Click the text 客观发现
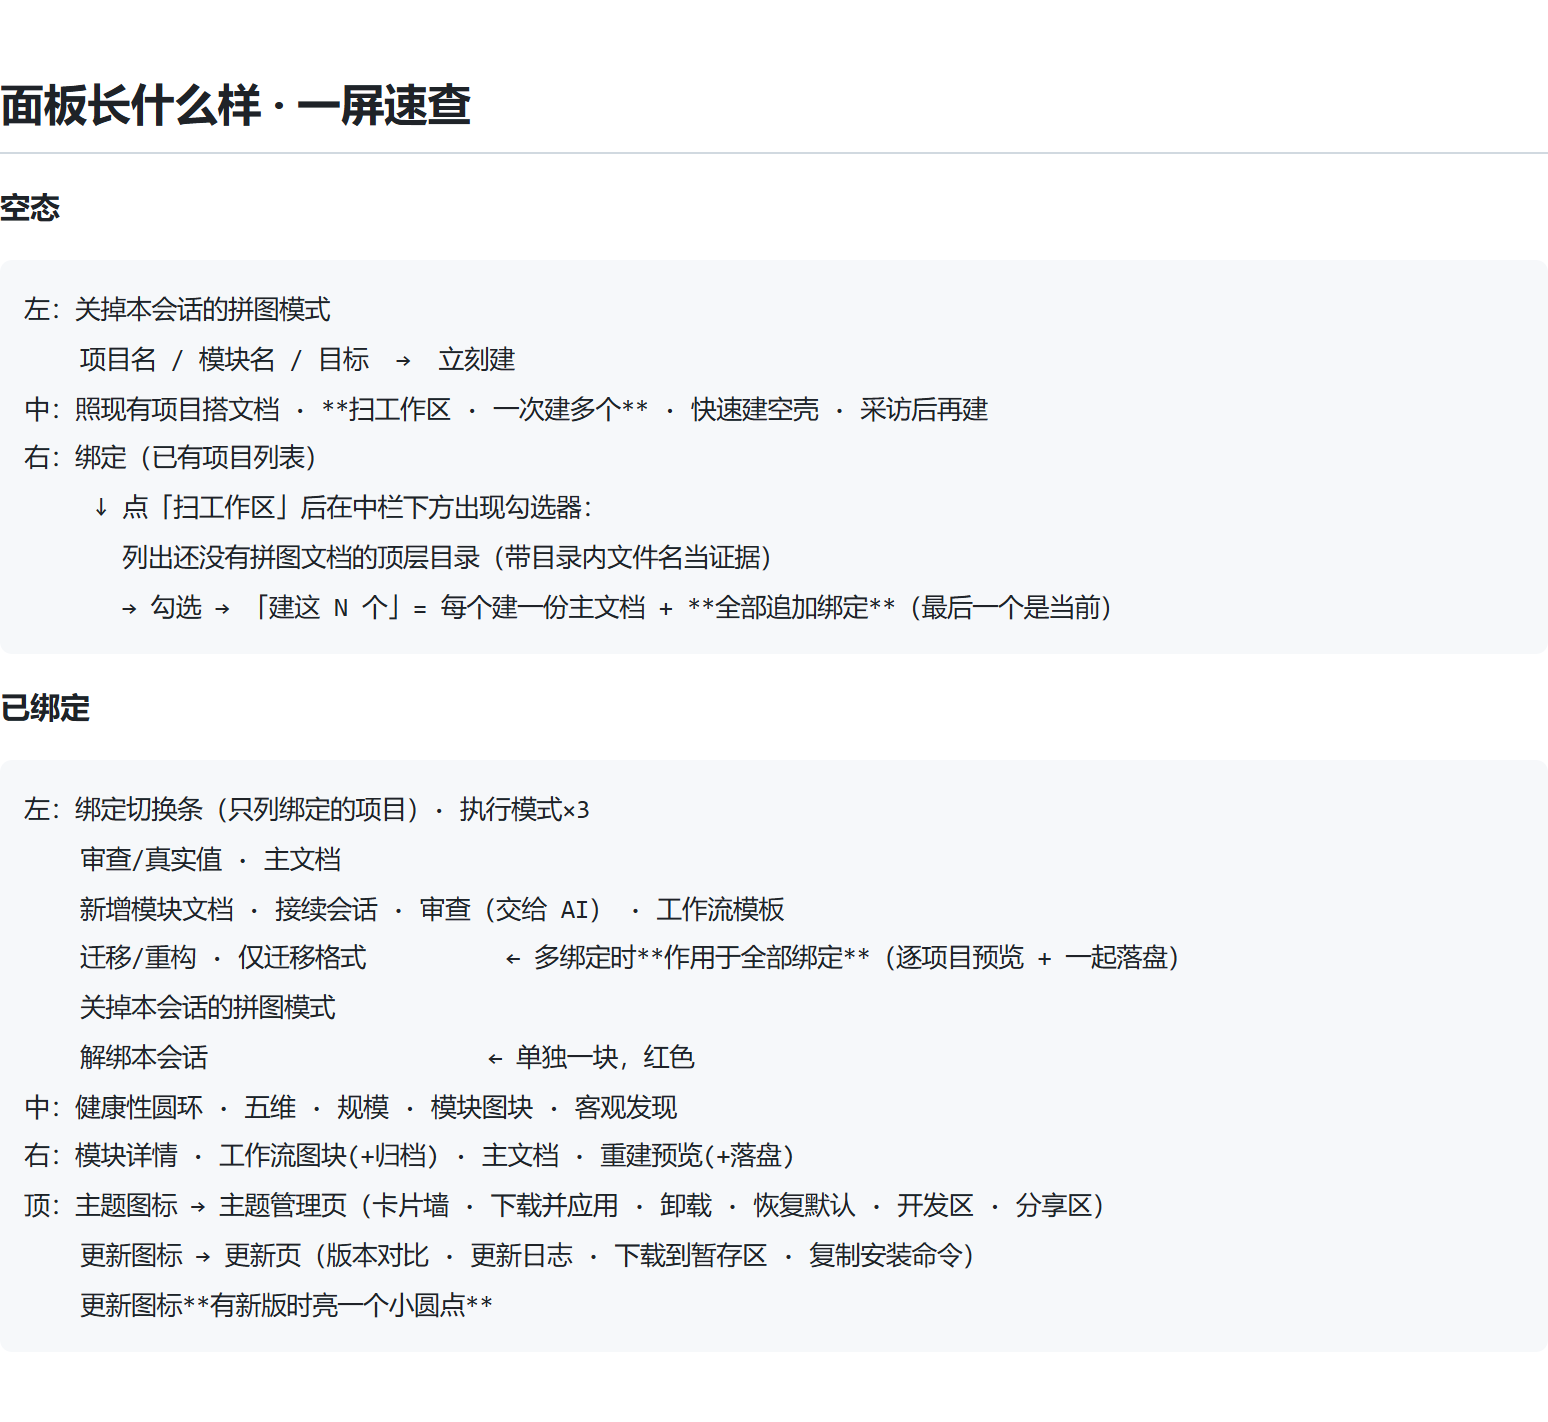 pyautogui.click(x=626, y=1107)
